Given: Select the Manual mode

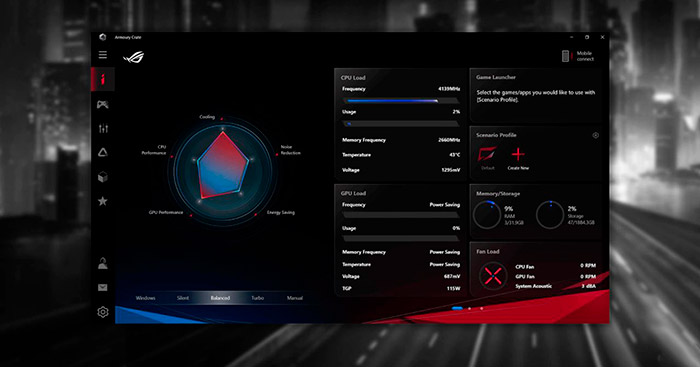Looking at the screenshot, I should tap(295, 298).
